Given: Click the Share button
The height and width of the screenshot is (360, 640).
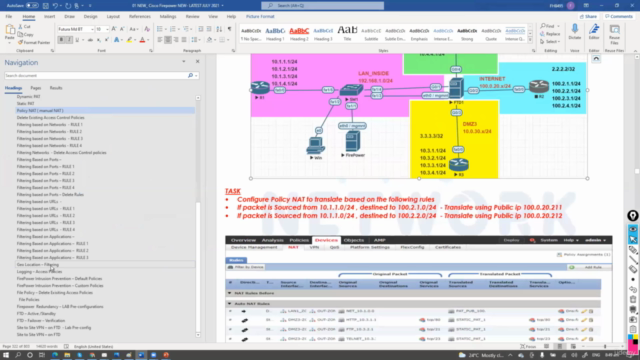Looking at the screenshot, I should pos(588,17).
